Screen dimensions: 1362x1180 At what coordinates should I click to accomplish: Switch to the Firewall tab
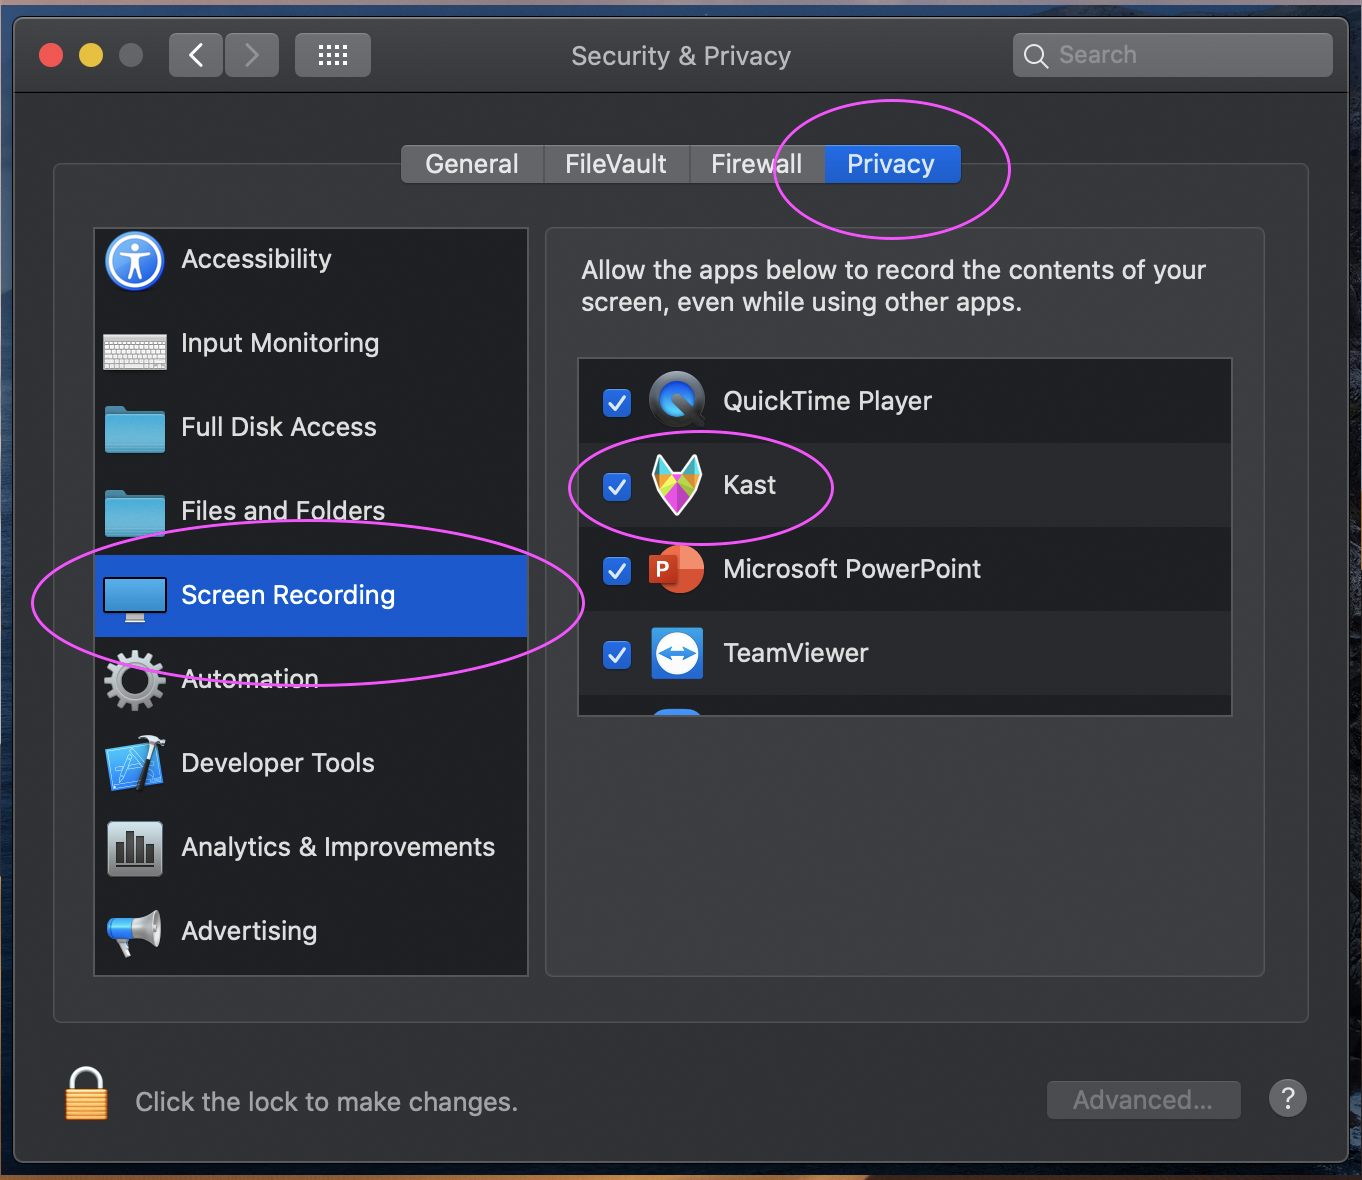coord(756,164)
